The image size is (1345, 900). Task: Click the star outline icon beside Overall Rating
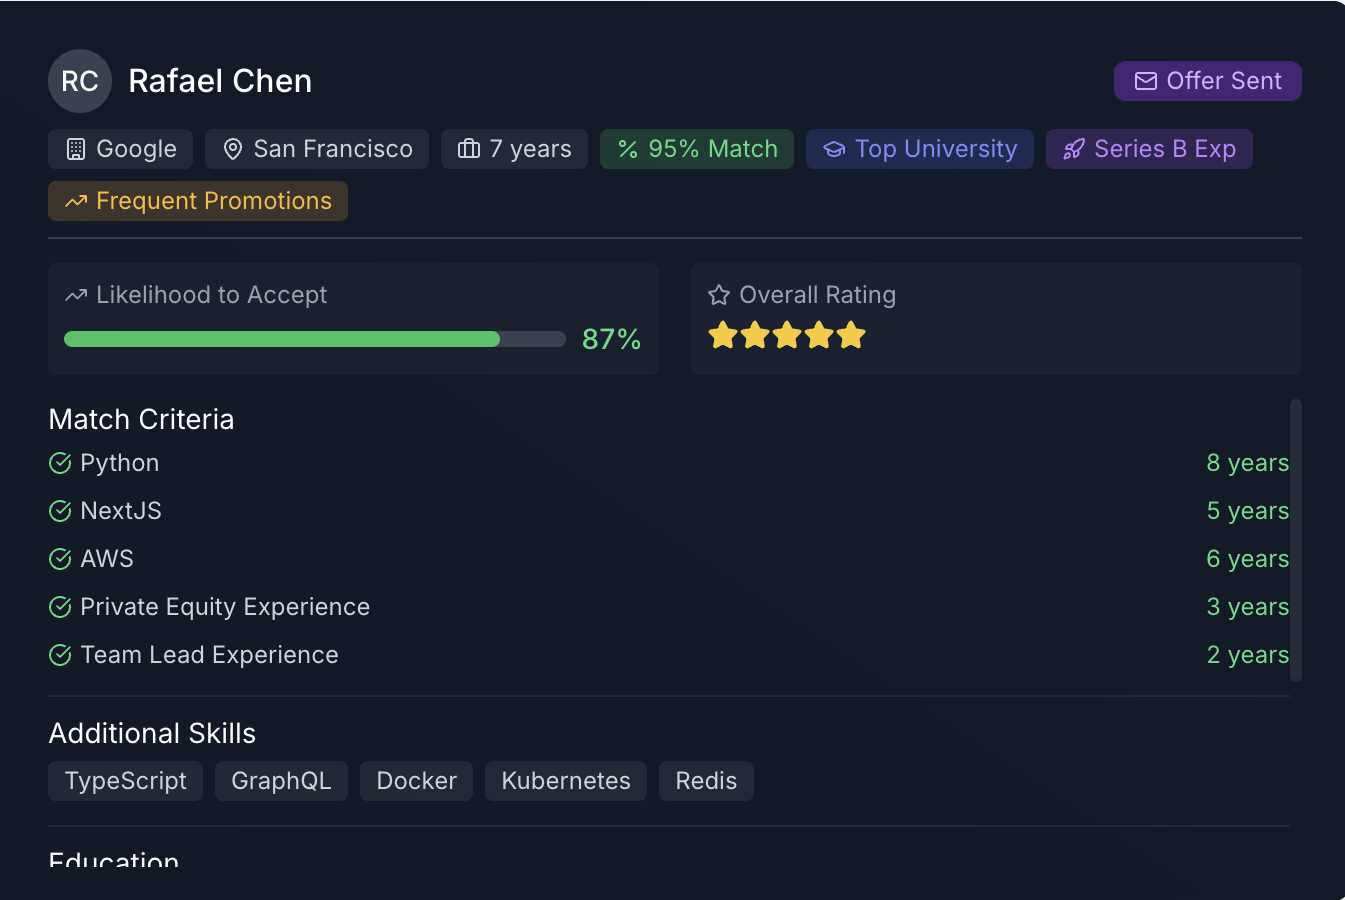tap(719, 294)
